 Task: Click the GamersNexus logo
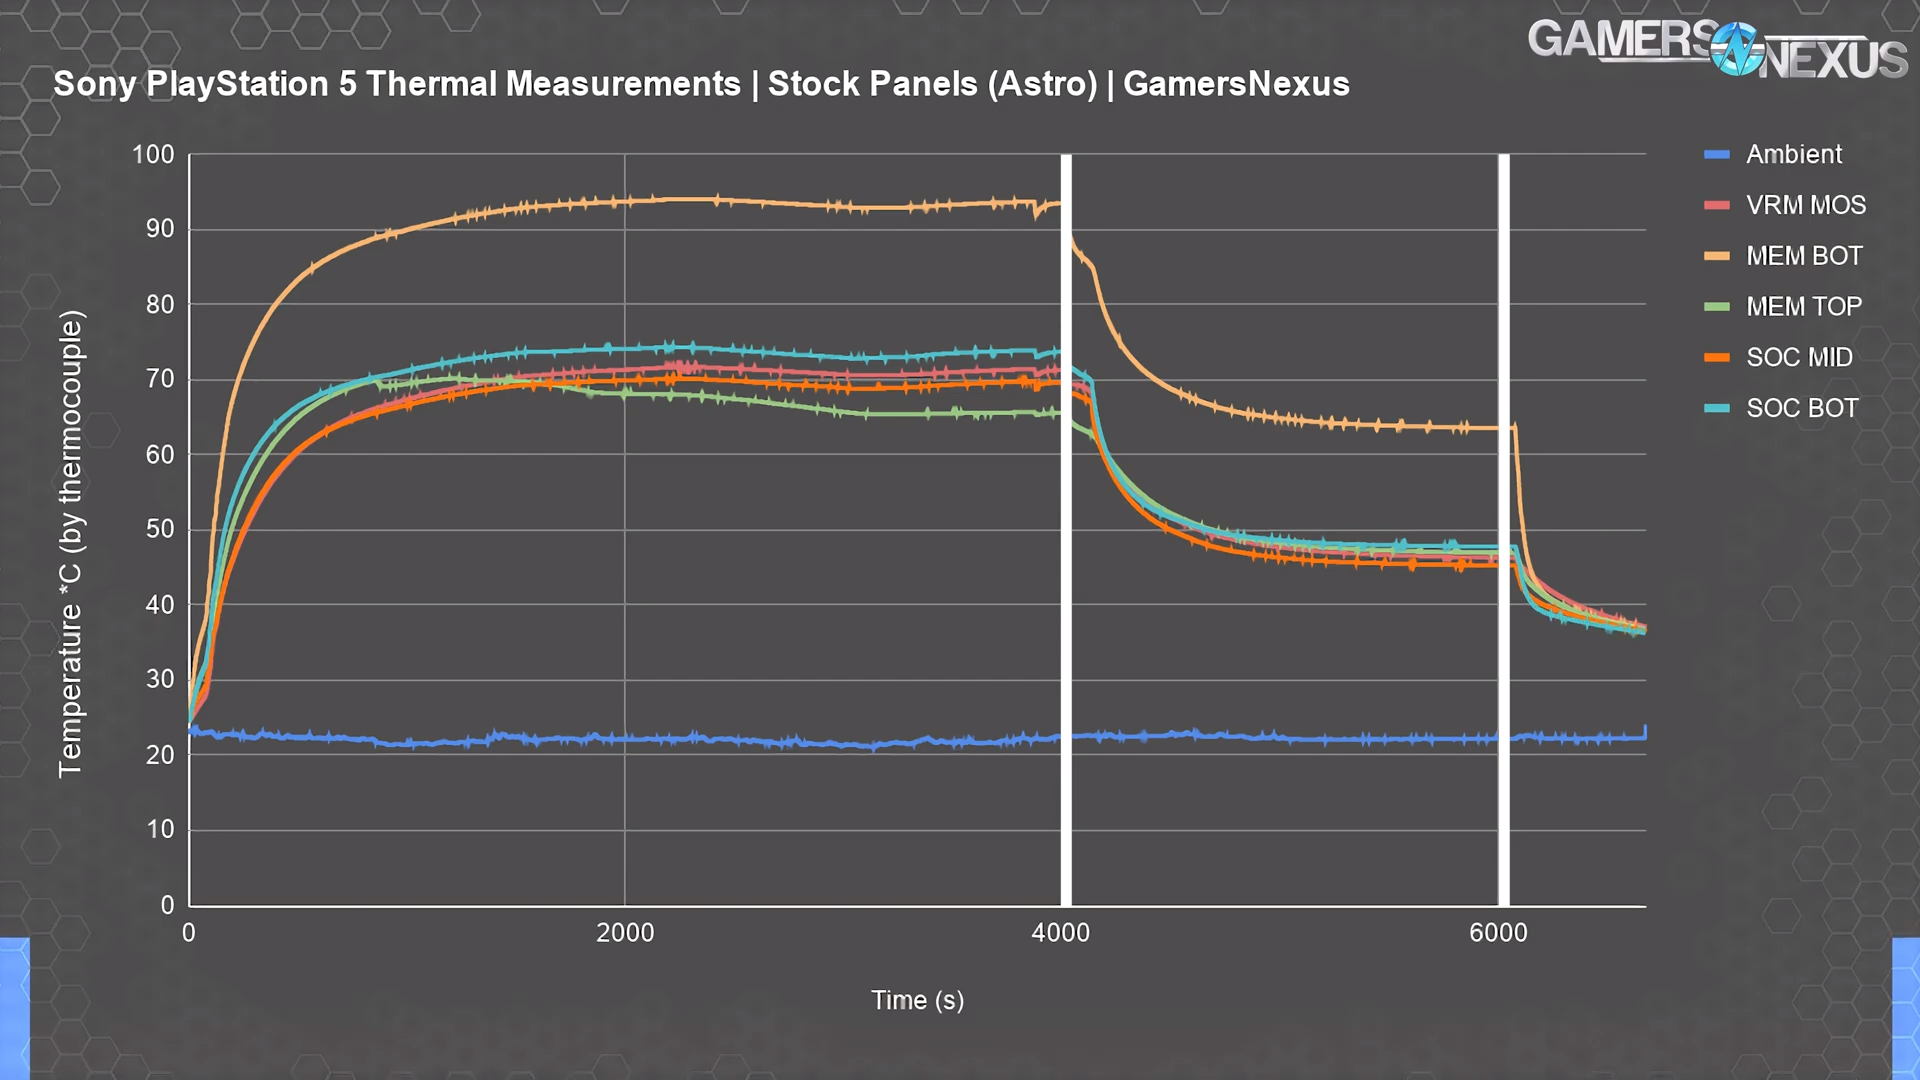click(x=1717, y=48)
